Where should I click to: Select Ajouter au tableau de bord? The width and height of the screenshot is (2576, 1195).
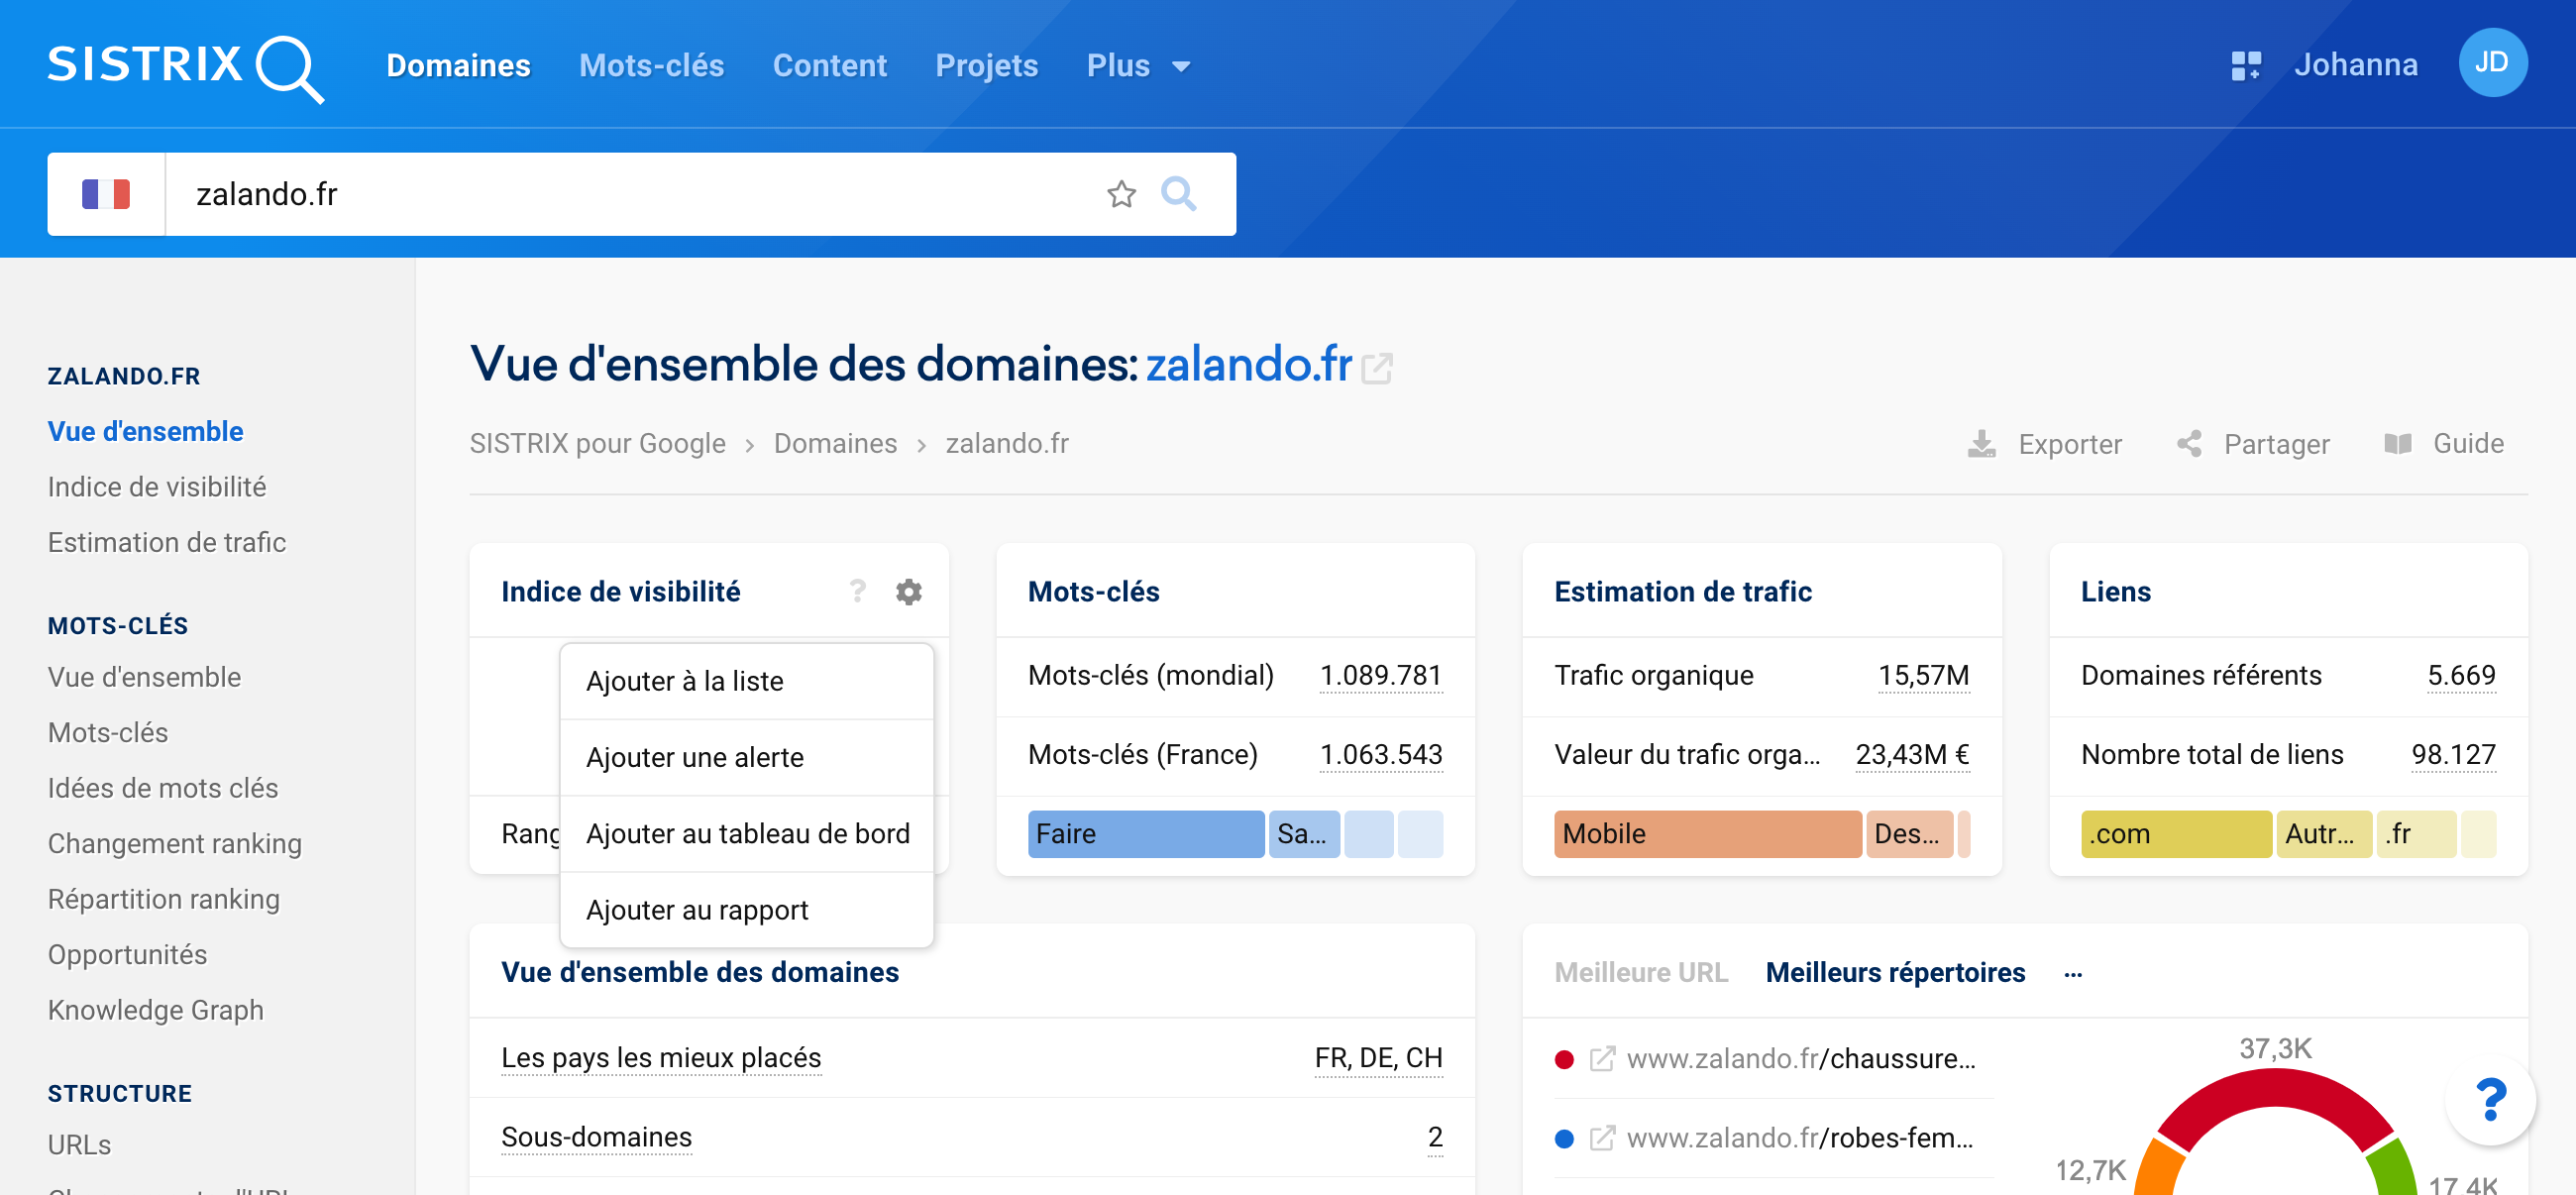[746, 834]
